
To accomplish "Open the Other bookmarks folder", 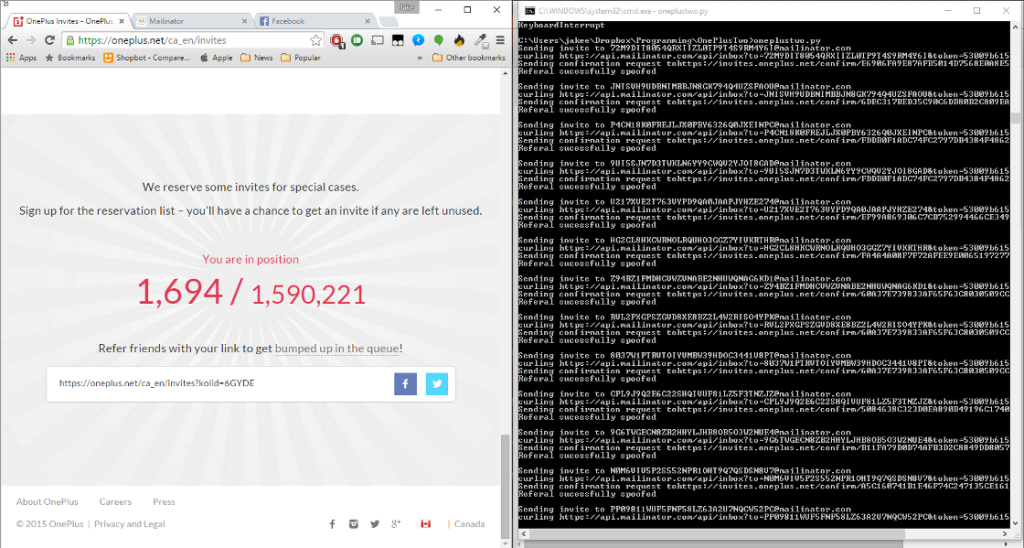I will point(469,57).
